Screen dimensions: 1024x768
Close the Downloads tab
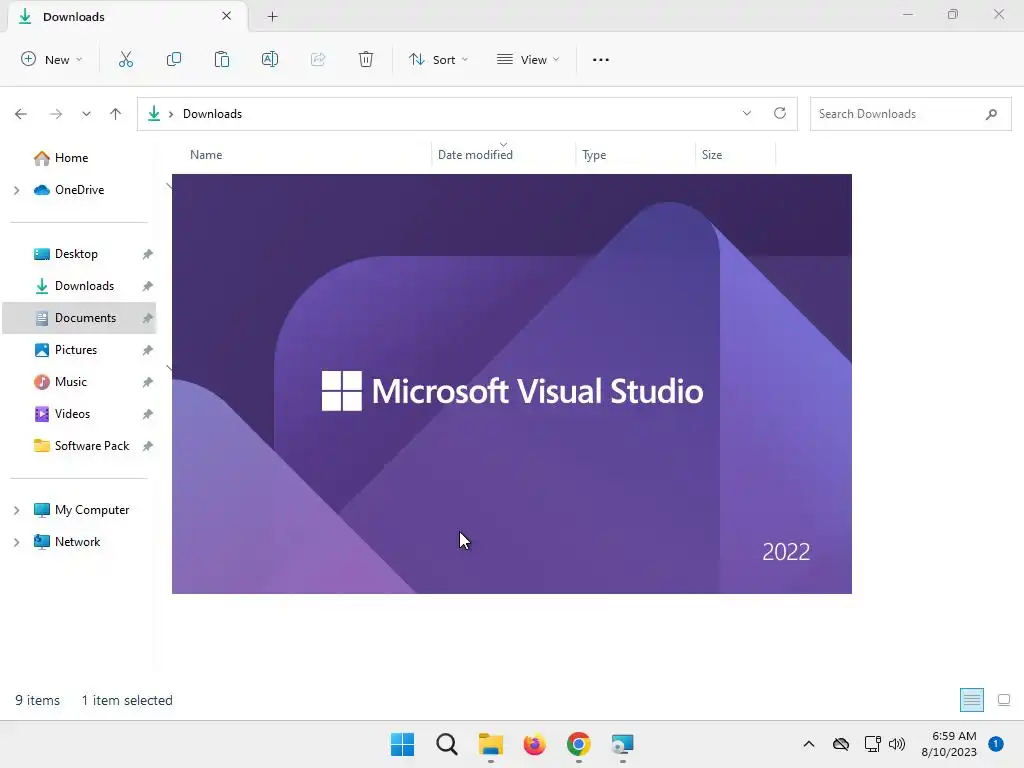(x=227, y=16)
